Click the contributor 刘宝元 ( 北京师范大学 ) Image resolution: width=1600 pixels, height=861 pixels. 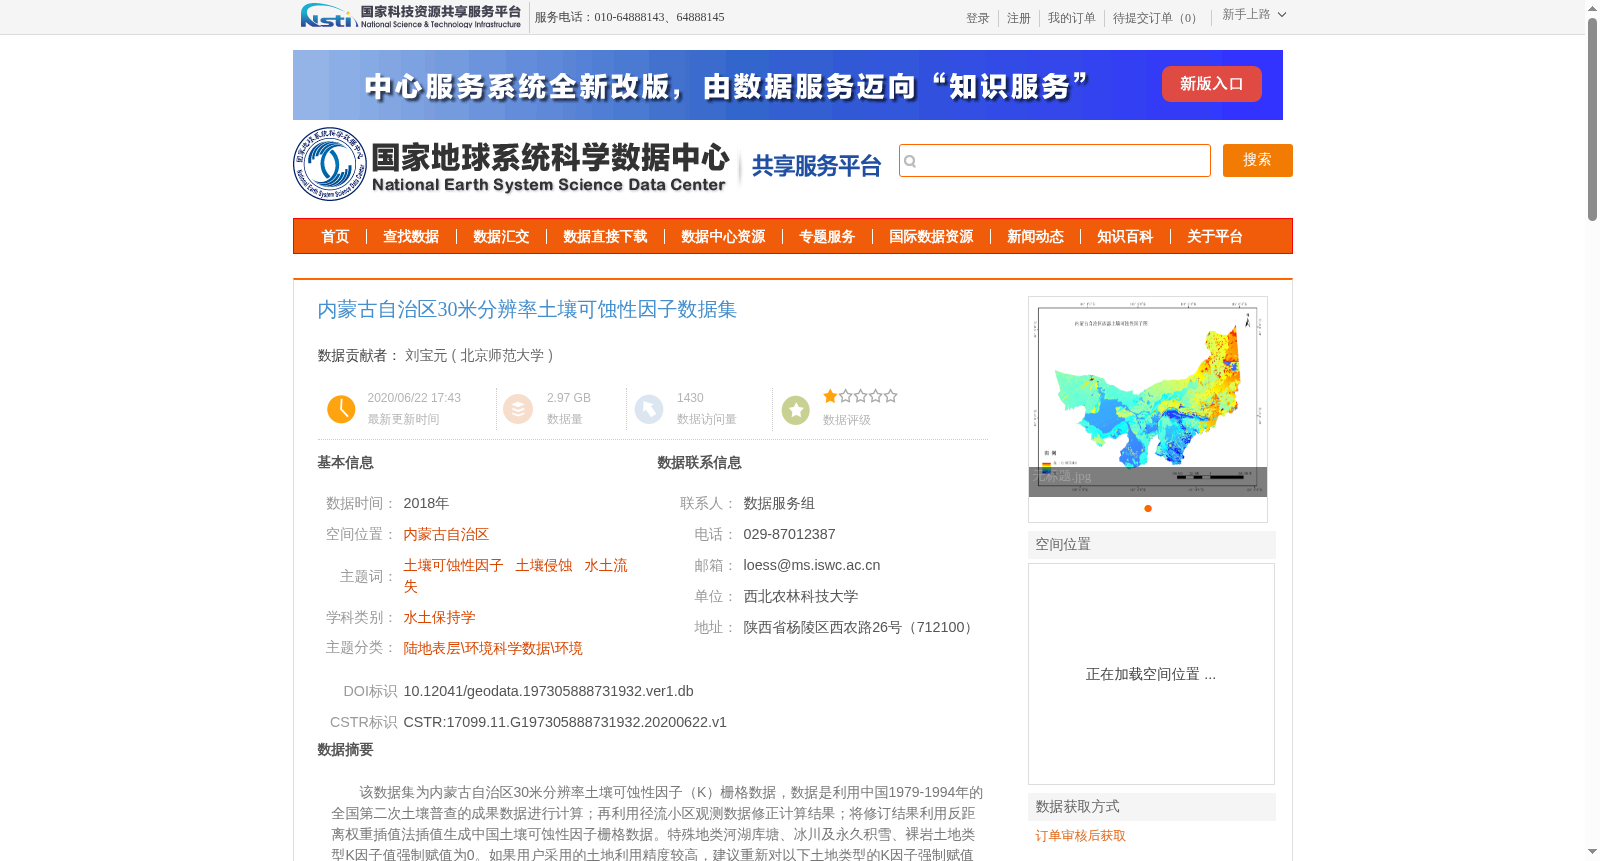pos(479,355)
